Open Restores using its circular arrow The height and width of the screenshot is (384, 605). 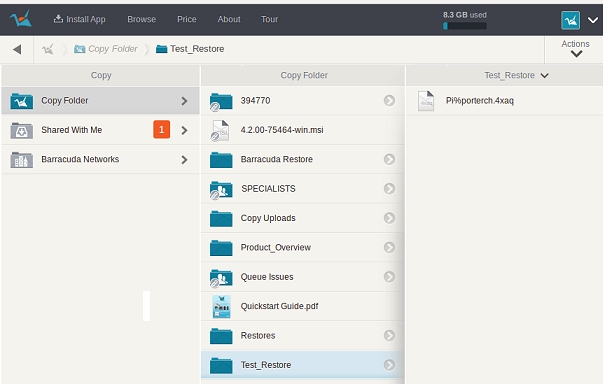point(389,335)
